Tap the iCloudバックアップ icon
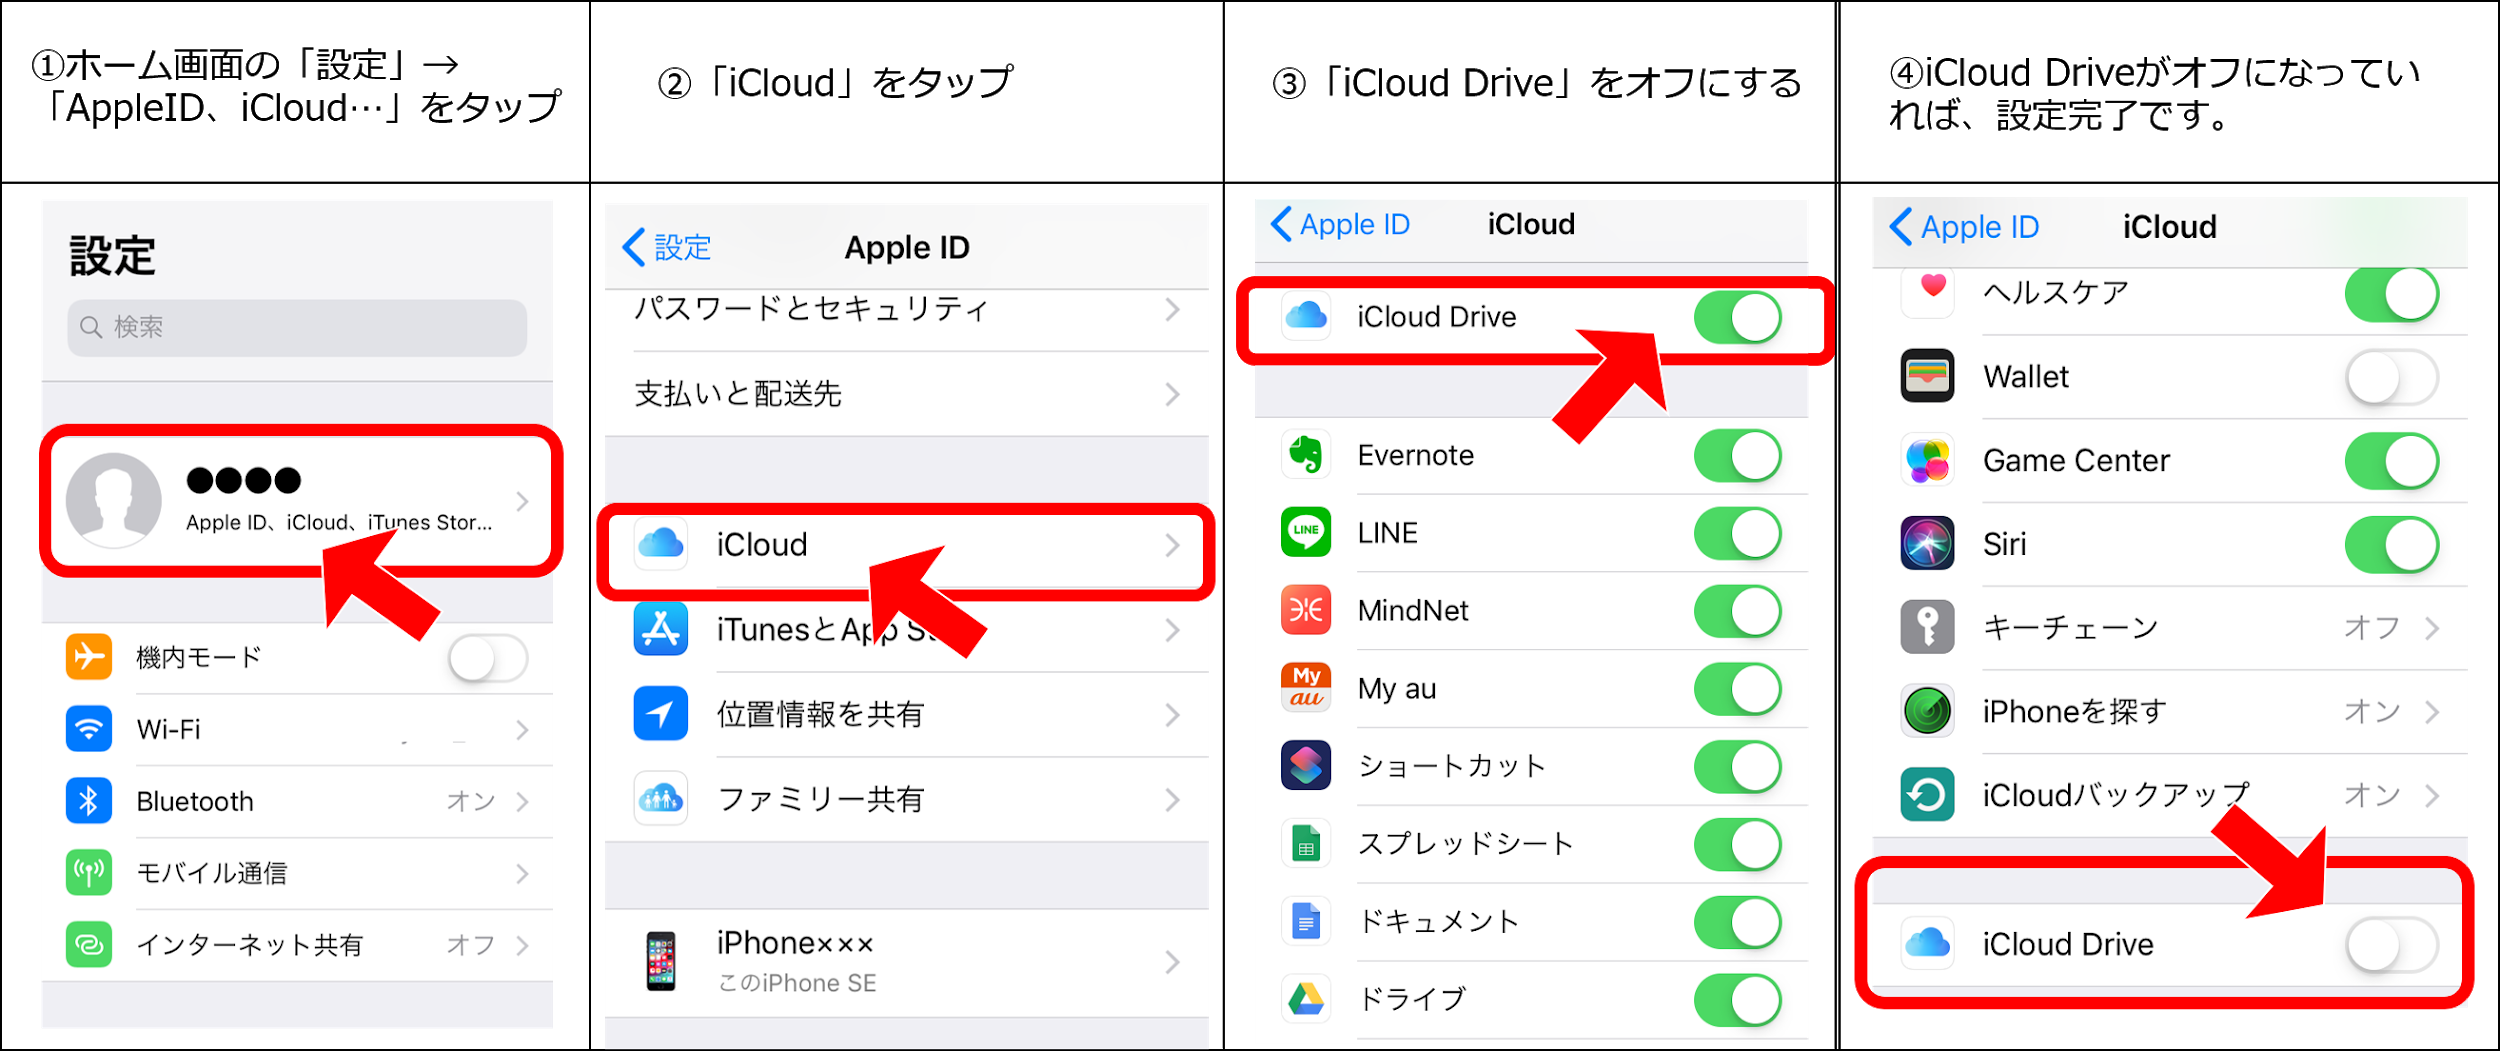Screen dimensions: 2500x1051 (1927, 795)
